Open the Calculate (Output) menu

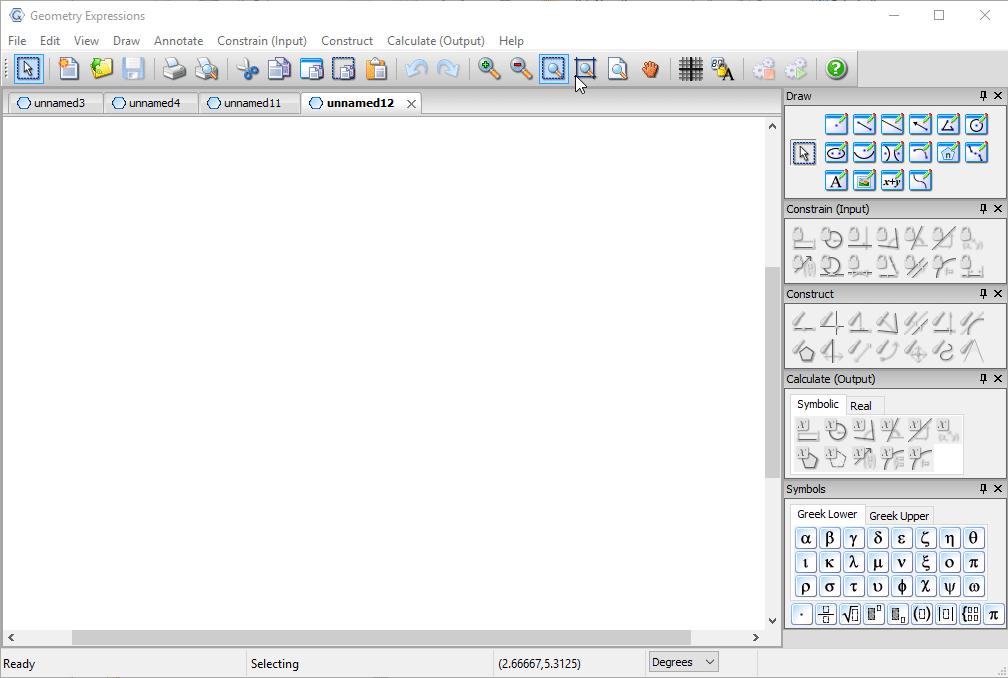click(435, 40)
